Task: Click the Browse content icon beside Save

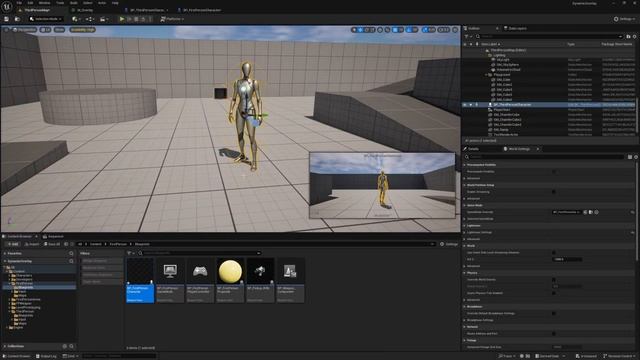Action: click(x=17, y=19)
